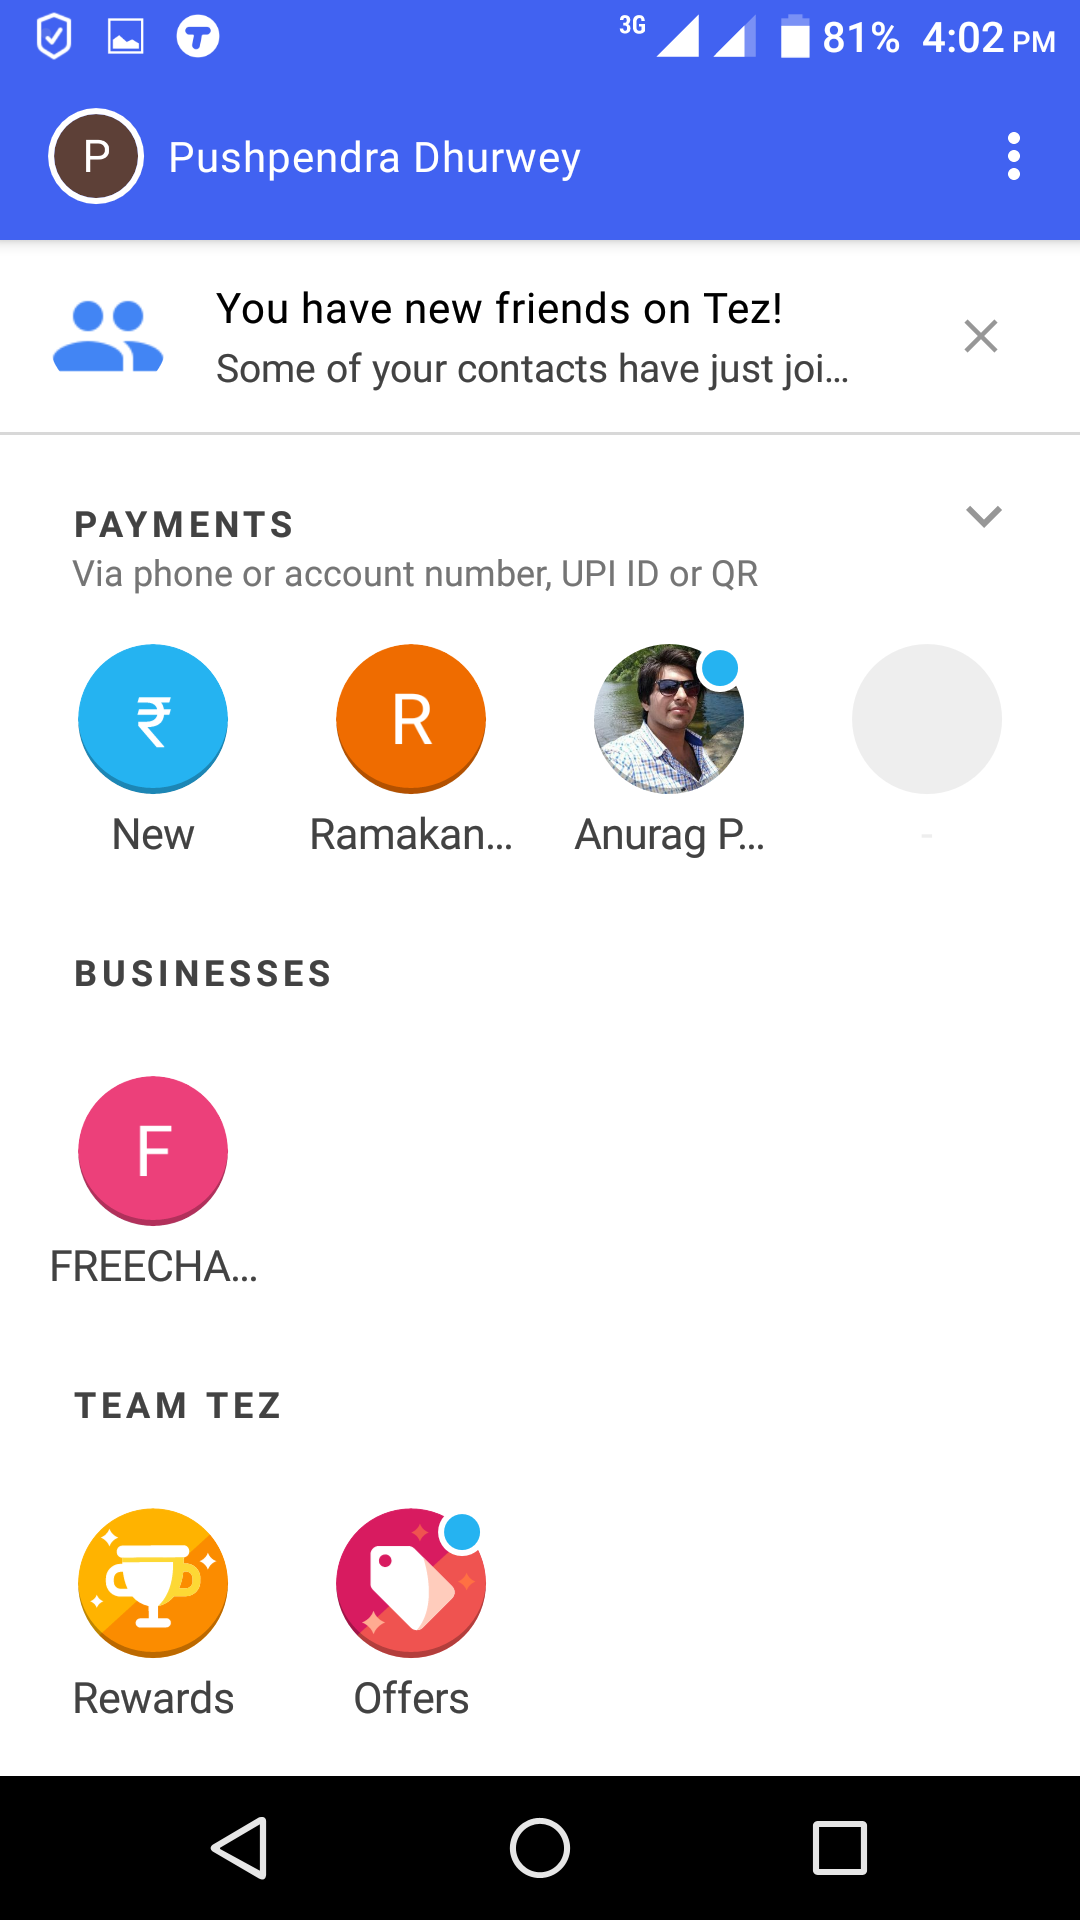Open FREECHA business icon
The image size is (1080, 1920).
[x=153, y=1151]
